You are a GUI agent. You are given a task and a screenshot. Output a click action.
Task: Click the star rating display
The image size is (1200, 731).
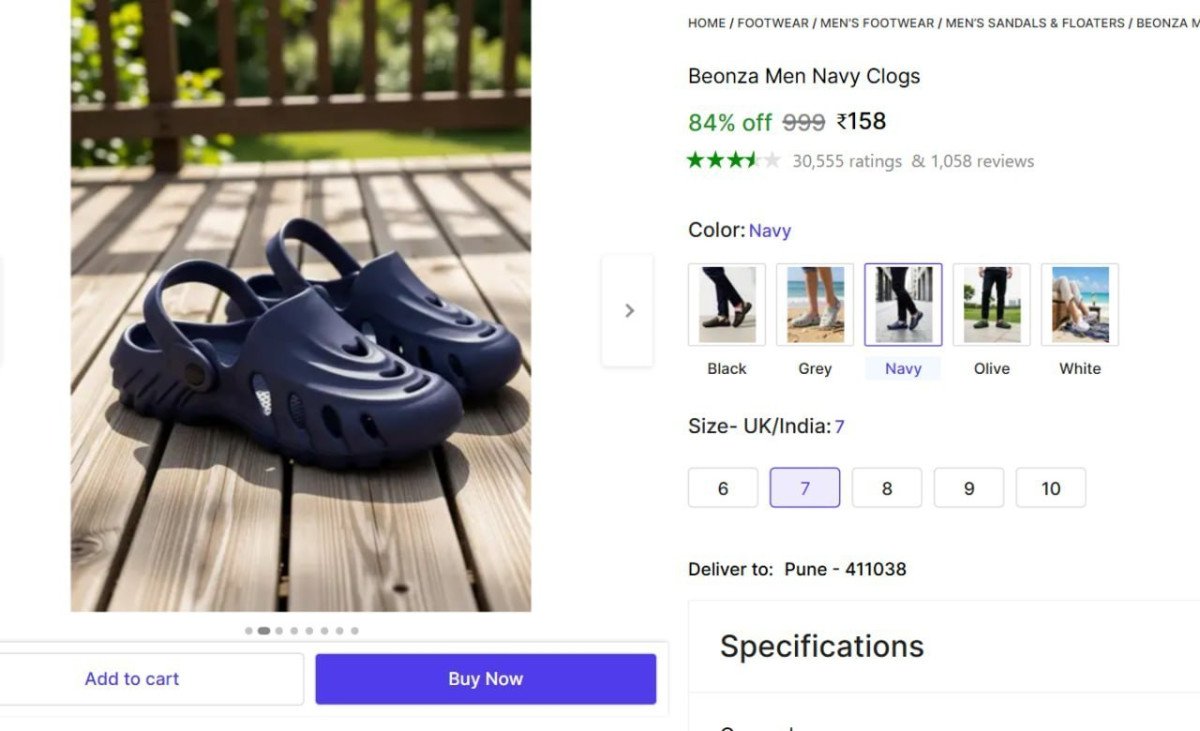tap(733, 160)
